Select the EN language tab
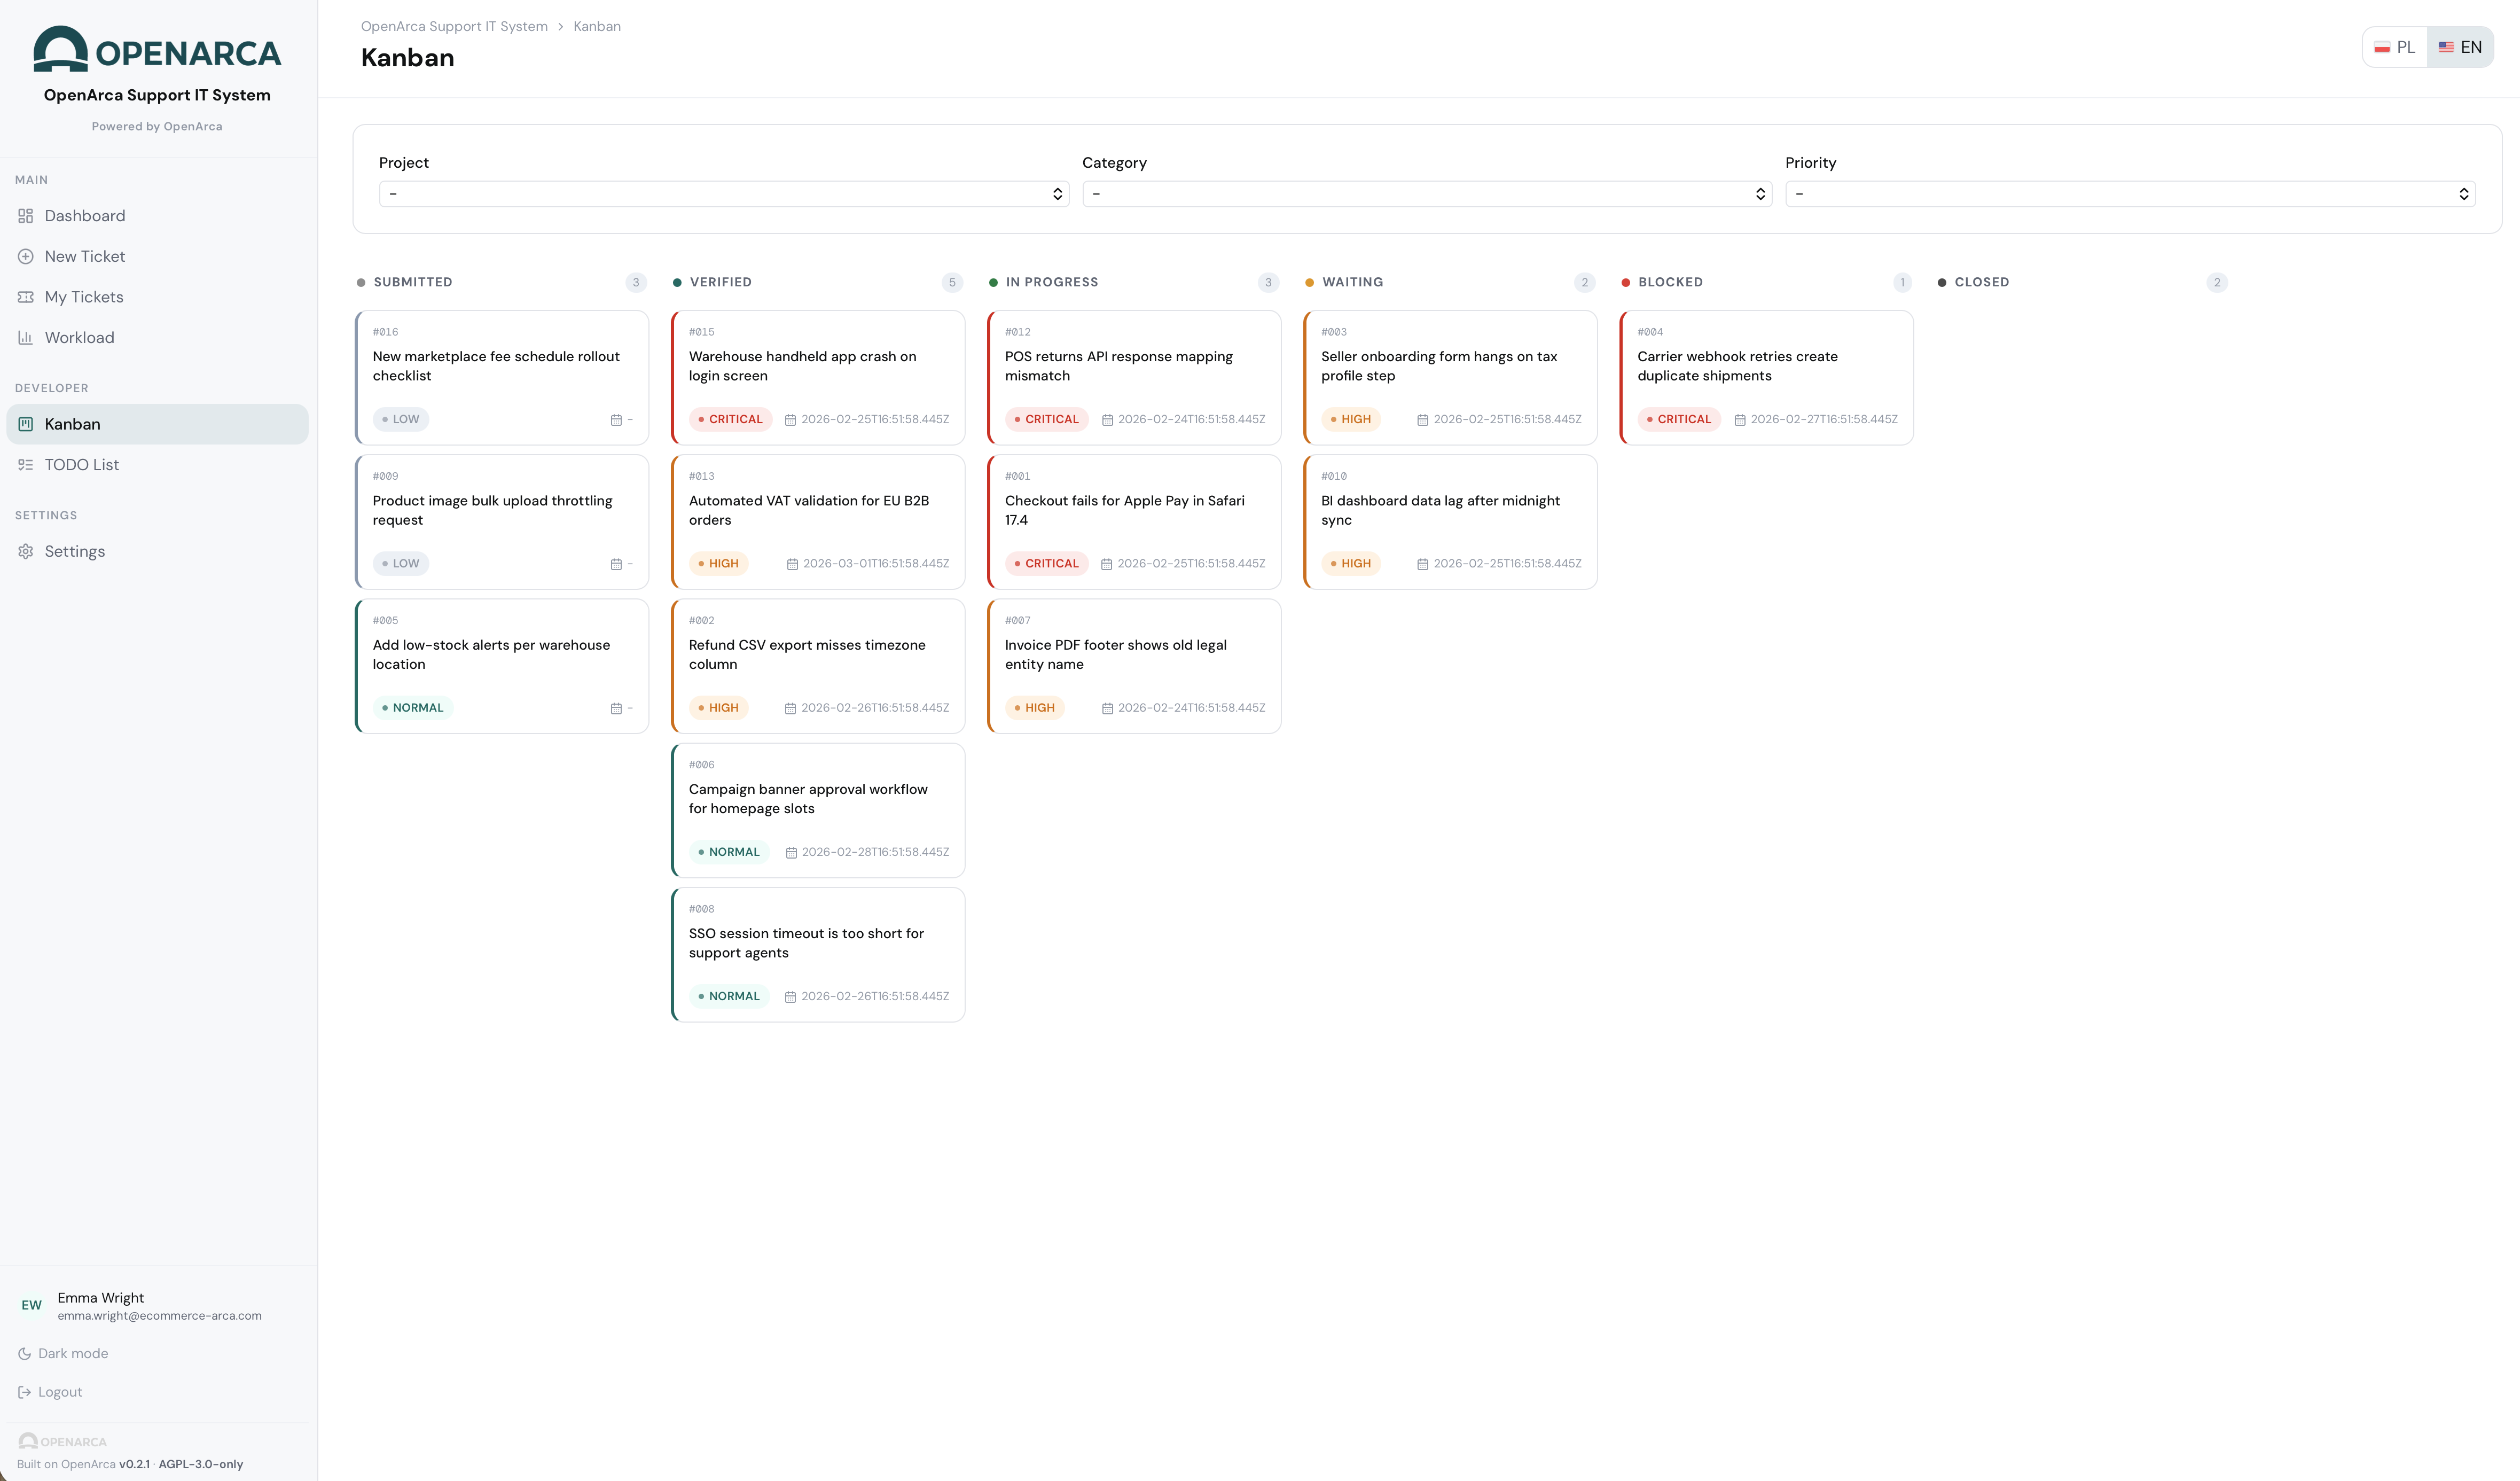This screenshot has width=2520, height=1481. click(2461, 47)
